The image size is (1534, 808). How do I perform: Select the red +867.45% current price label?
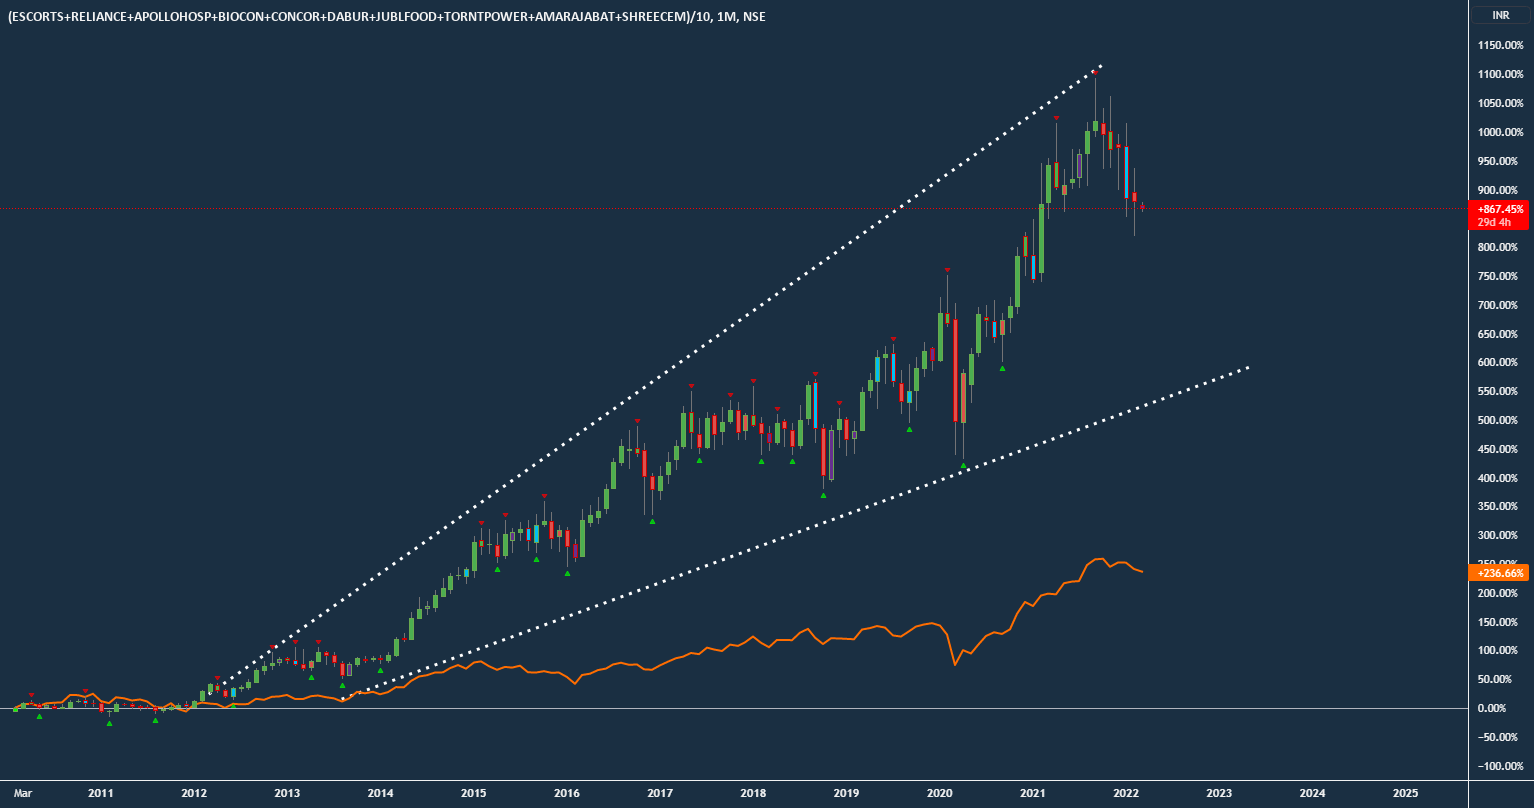[1498, 209]
